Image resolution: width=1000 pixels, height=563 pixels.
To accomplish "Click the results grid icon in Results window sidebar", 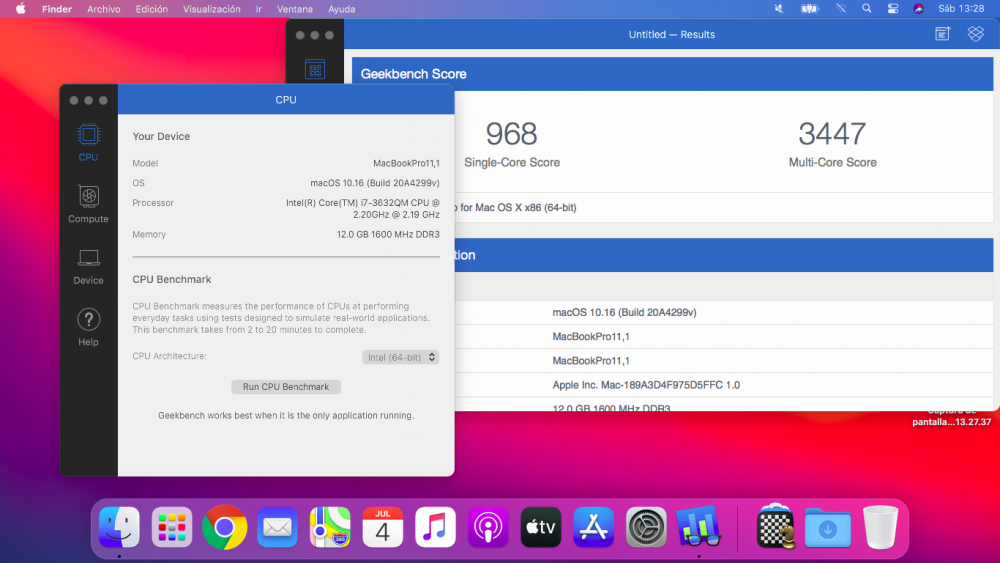I will pyautogui.click(x=315, y=69).
